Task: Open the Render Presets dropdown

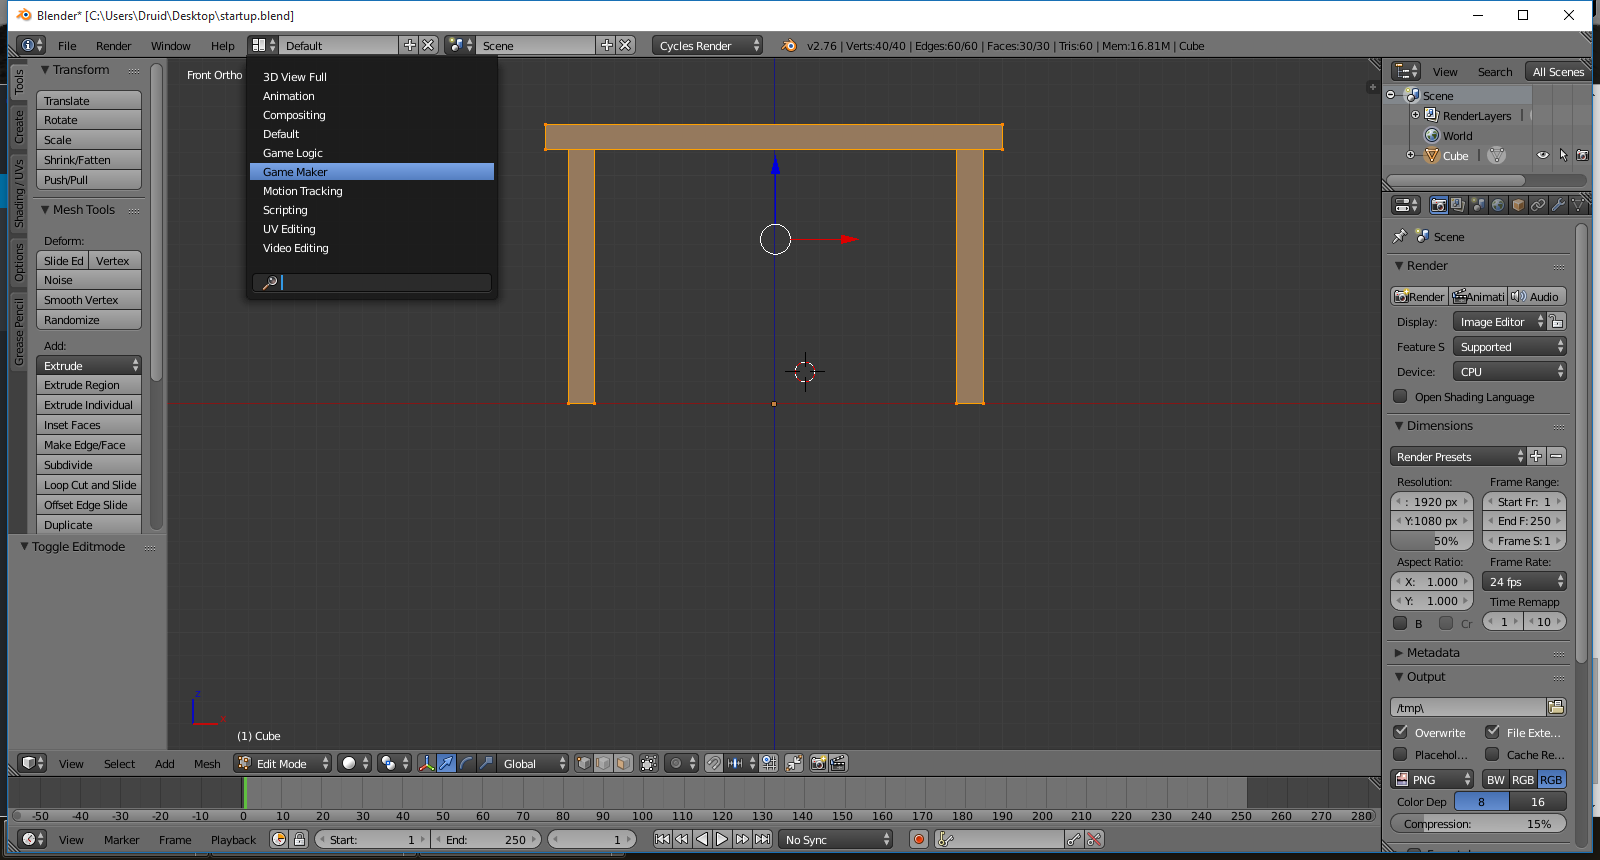Action: point(1458,456)
